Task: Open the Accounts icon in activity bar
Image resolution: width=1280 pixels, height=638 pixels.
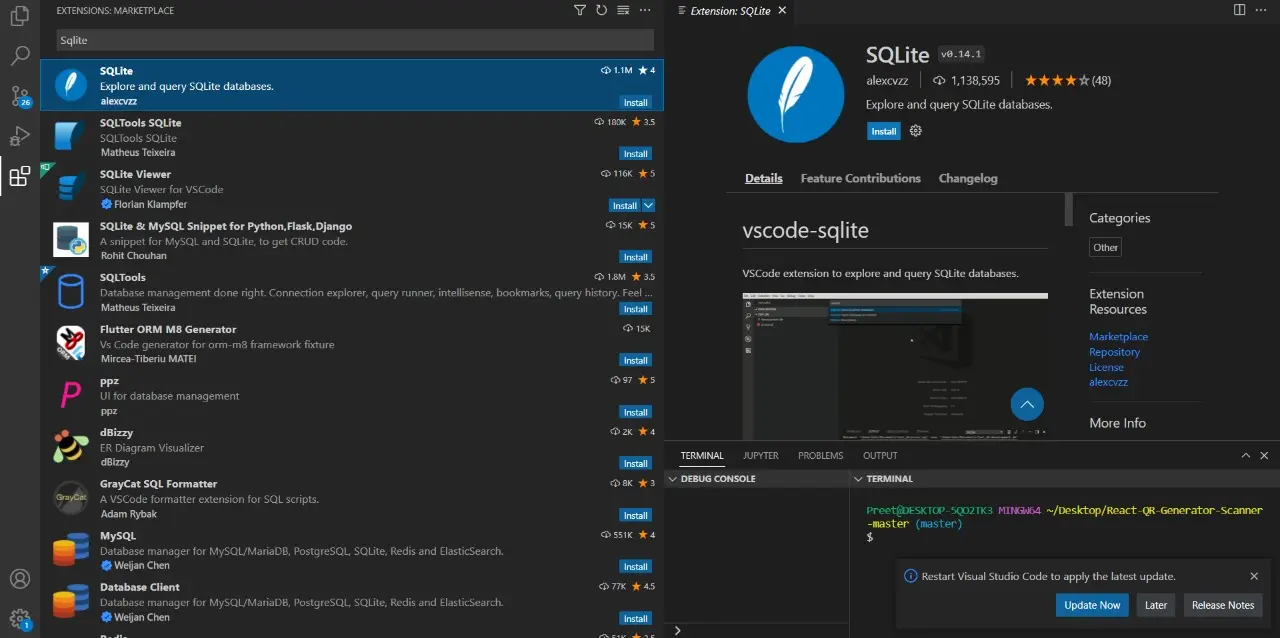Action: coord(19,579)
